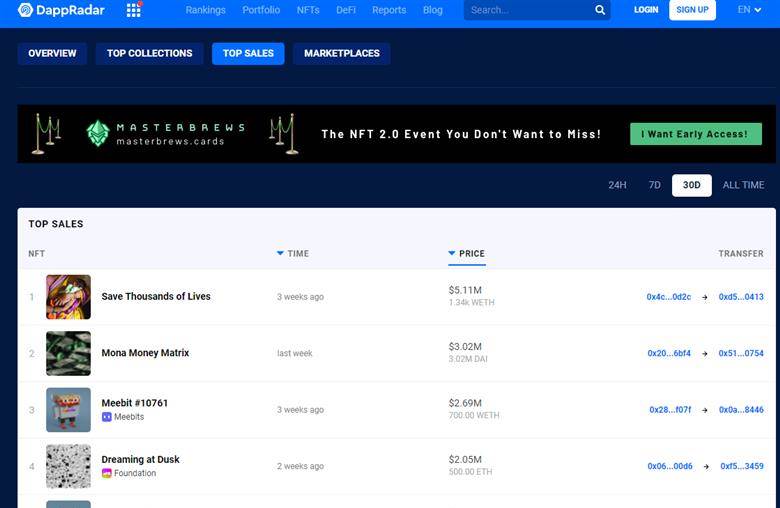Open the Dreaming at Dusk title
The height and width of the screenshot is (508, 780).
(140, 459)
